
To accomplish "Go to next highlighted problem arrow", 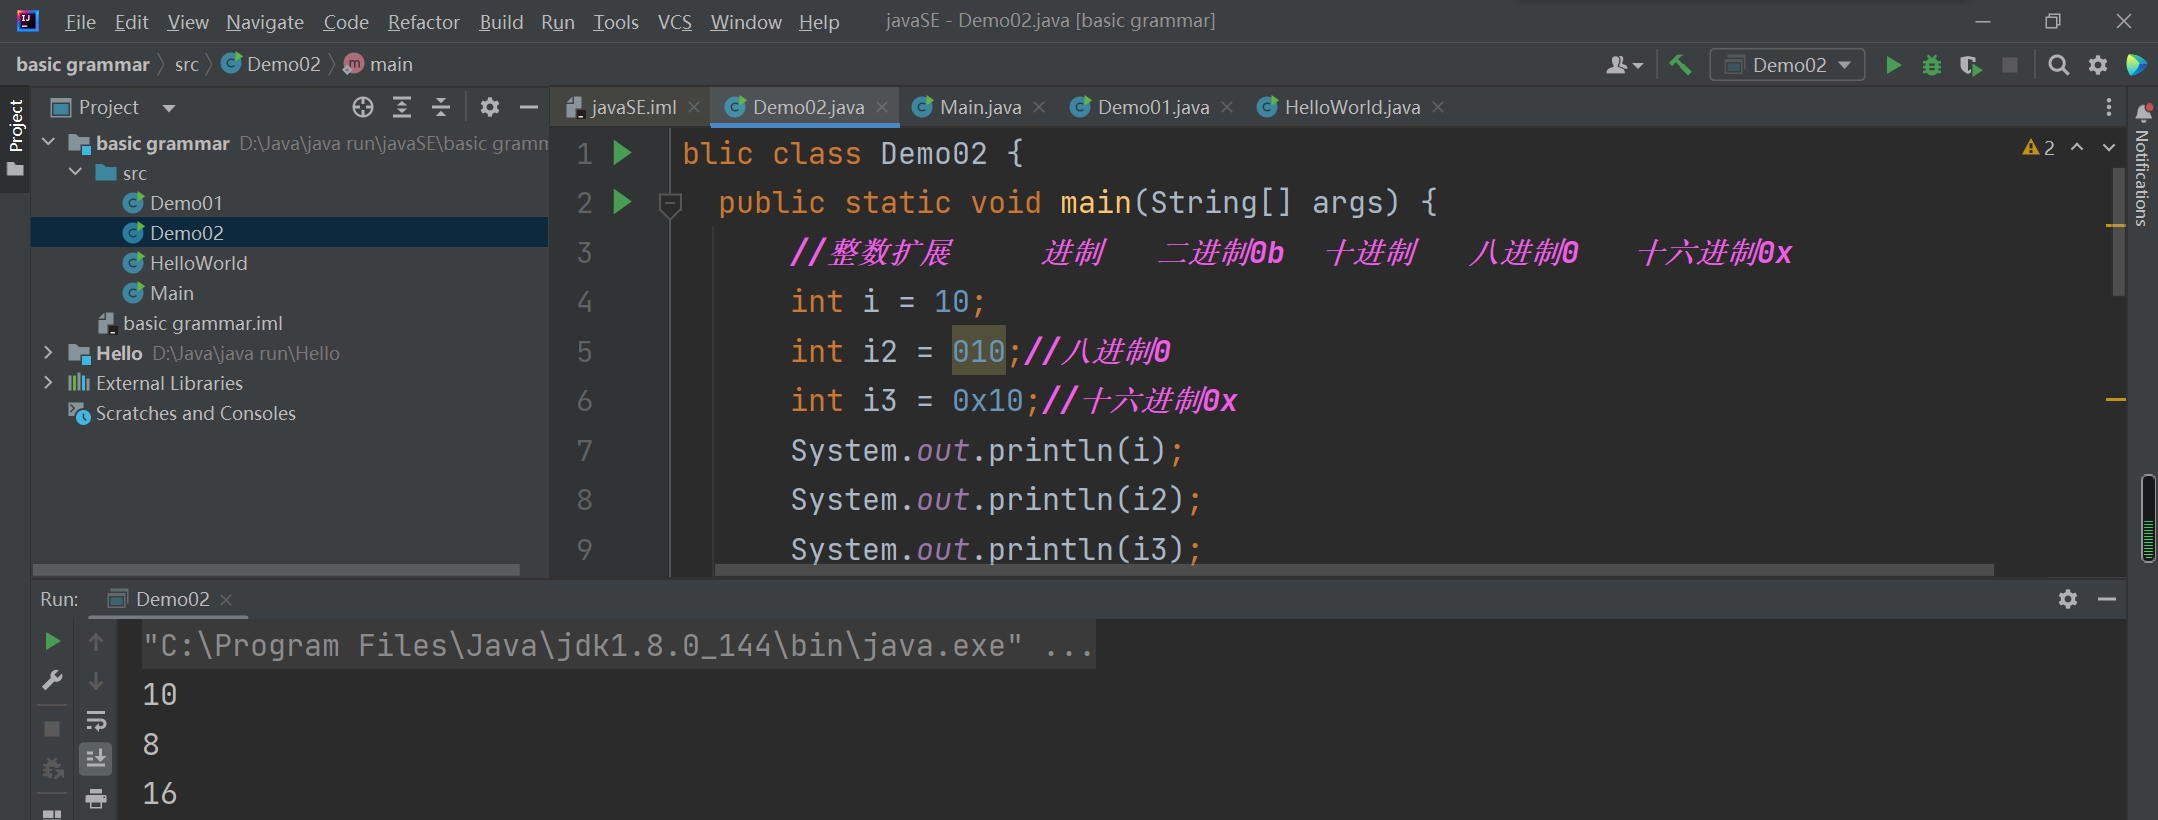I will 2109,148.
